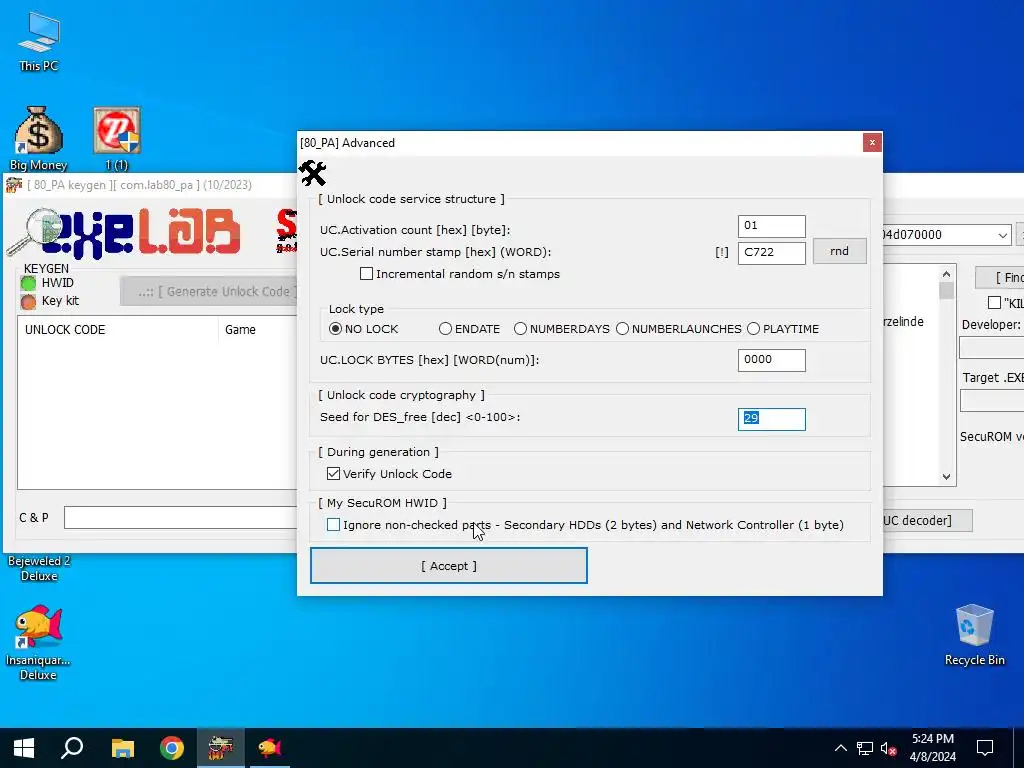
Task: Switch to Insaniquarium fish taskbar icon
Action: click(x=270, y=748)
